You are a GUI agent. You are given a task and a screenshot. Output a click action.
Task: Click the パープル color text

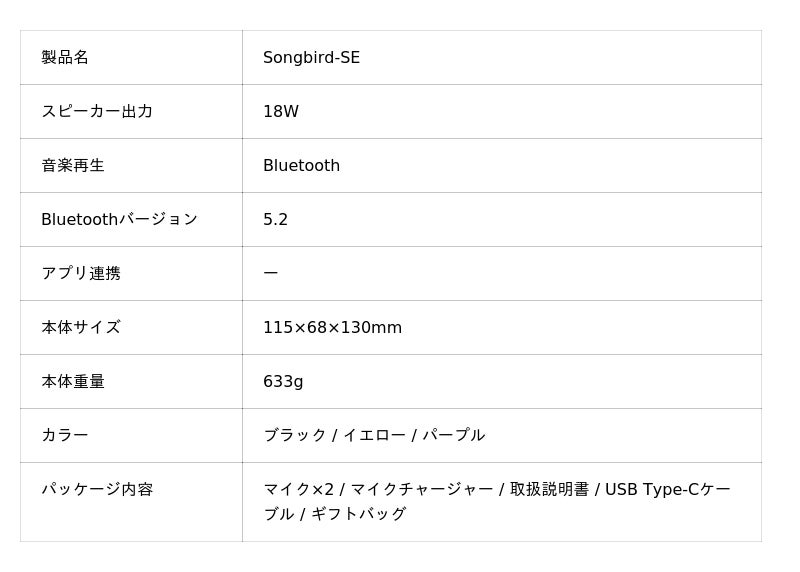click(x=453, y=436)
